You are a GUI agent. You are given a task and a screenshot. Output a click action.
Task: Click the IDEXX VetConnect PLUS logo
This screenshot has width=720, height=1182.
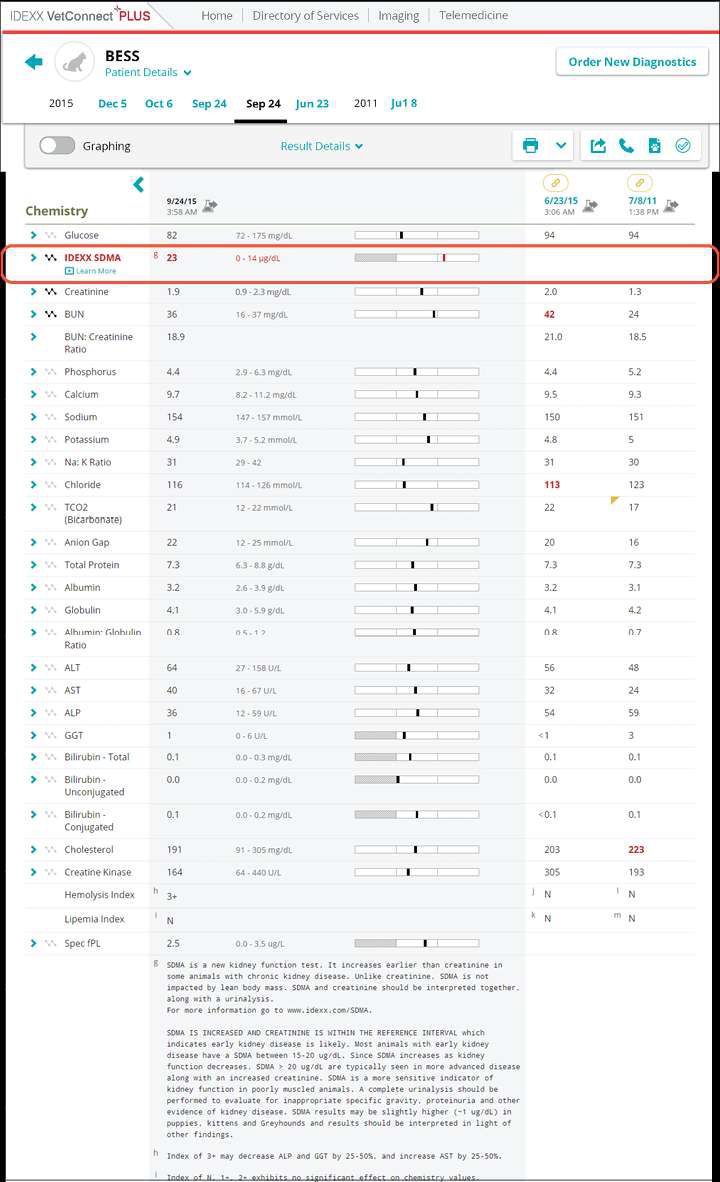pyautogui.click(x=80, y=15)
